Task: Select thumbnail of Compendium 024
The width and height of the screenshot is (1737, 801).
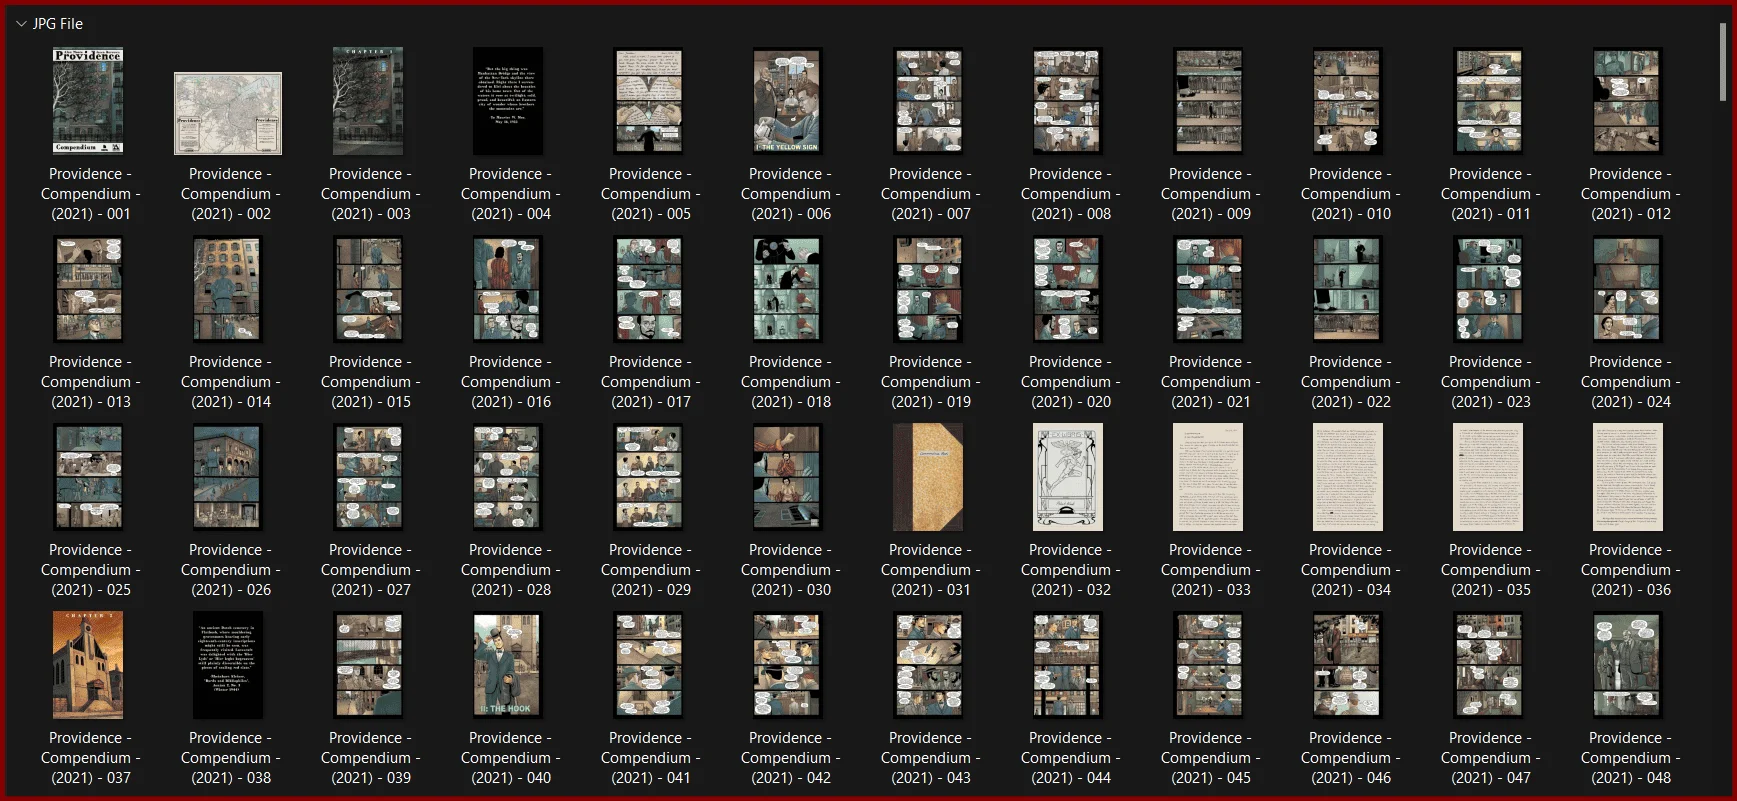Action: (1628, 289)
